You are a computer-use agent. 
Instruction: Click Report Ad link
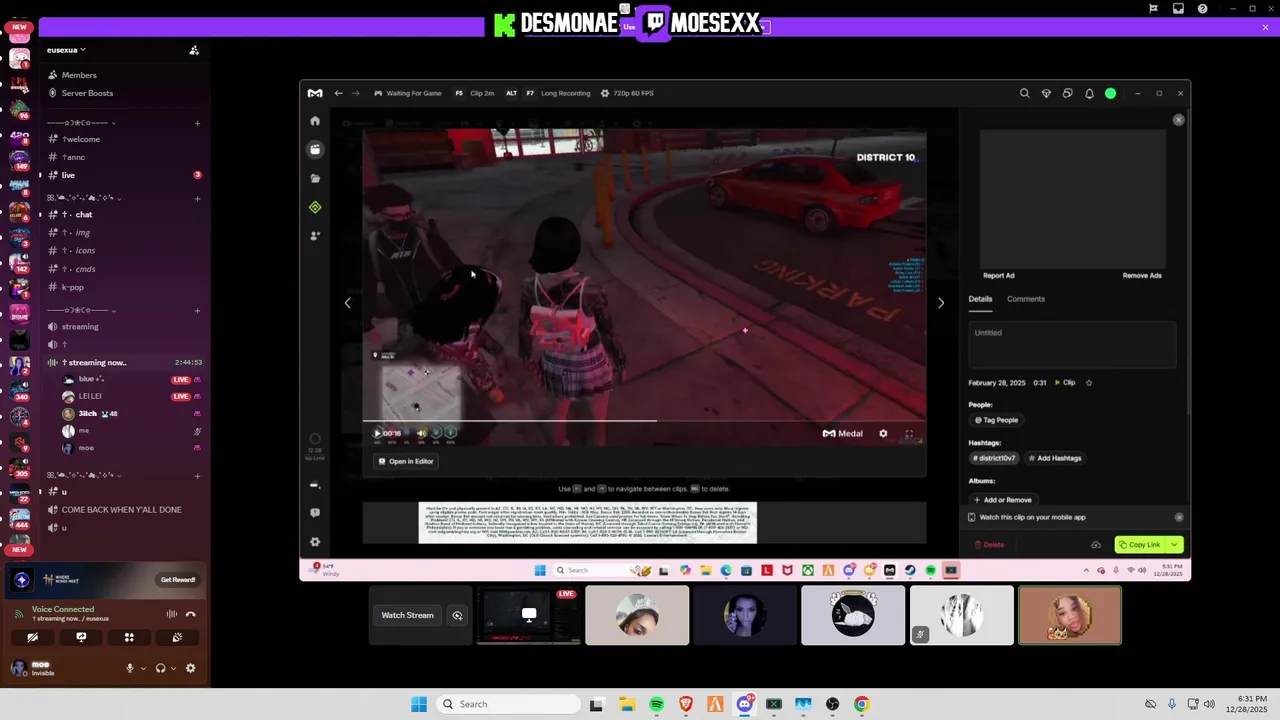(x=999, y=276)
